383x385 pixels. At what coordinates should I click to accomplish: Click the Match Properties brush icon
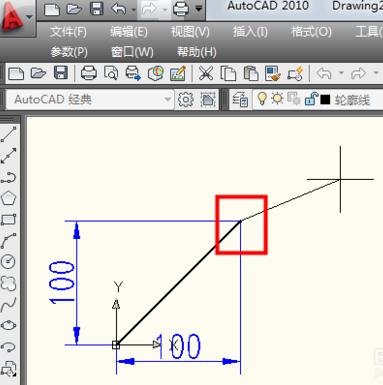click(273, 73)
